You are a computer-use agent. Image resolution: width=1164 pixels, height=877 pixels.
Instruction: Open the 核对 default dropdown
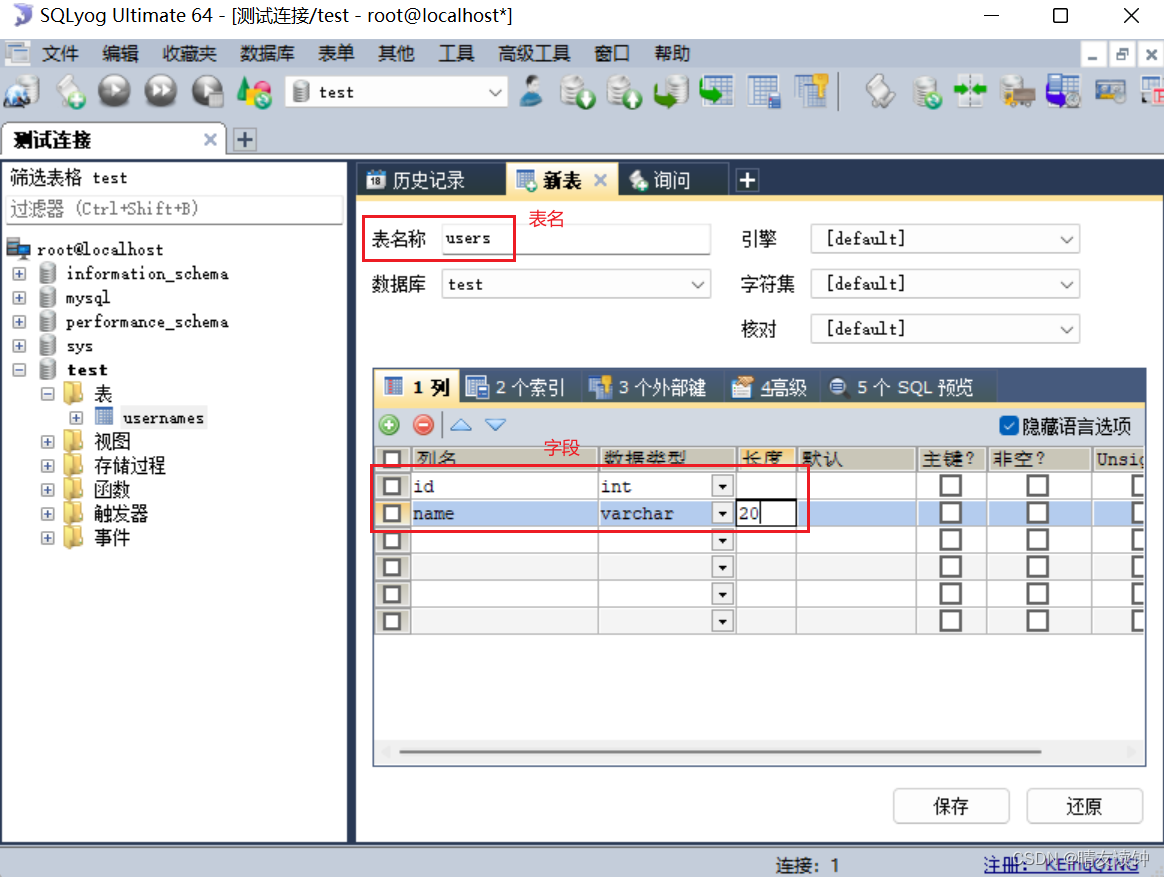point(945,329)
